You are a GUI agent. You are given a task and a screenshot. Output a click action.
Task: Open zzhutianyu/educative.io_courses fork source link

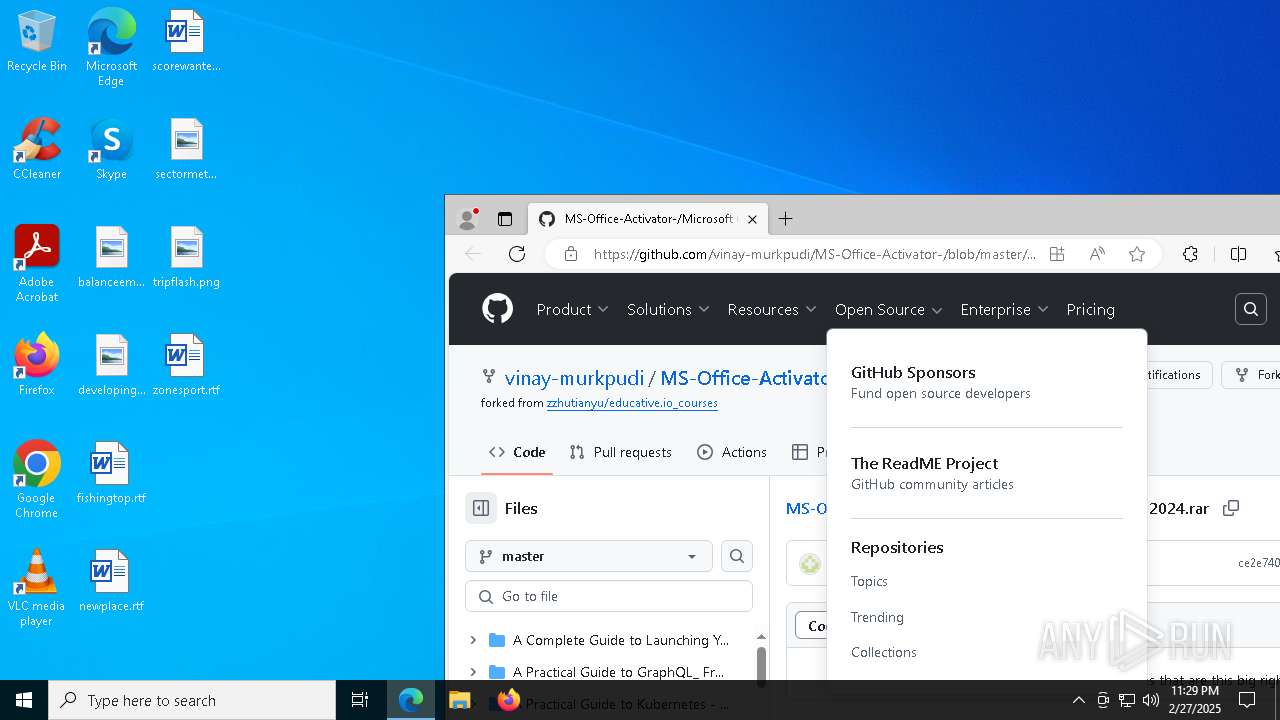[632, 403]
